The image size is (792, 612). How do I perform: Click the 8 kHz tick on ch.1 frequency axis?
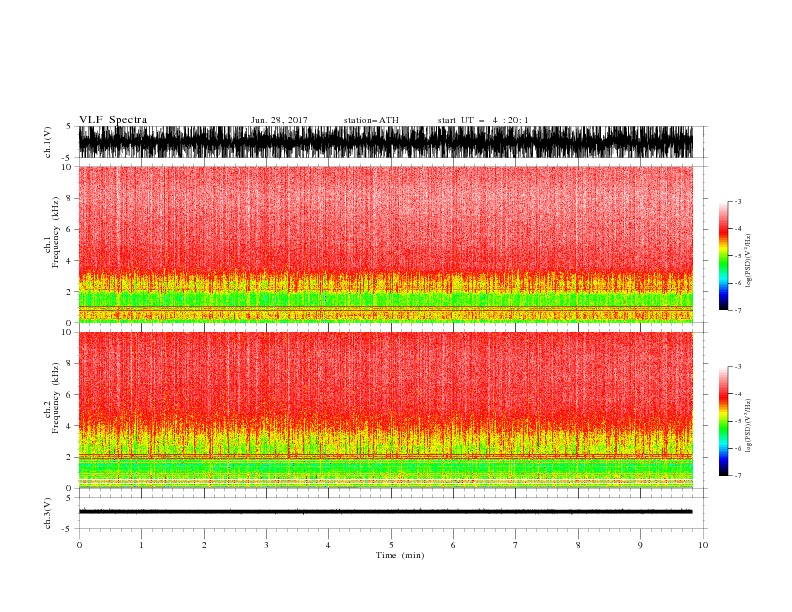point(69,198)
